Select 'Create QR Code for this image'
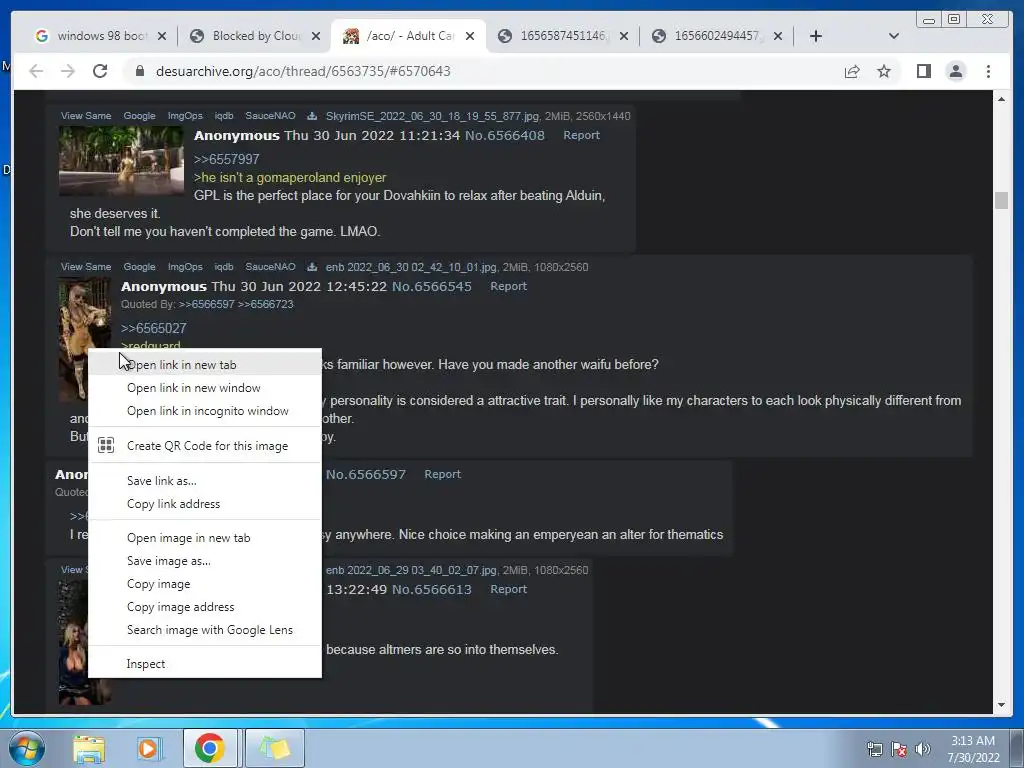This screenshot has height=768, width=1024. pos(205,445)
